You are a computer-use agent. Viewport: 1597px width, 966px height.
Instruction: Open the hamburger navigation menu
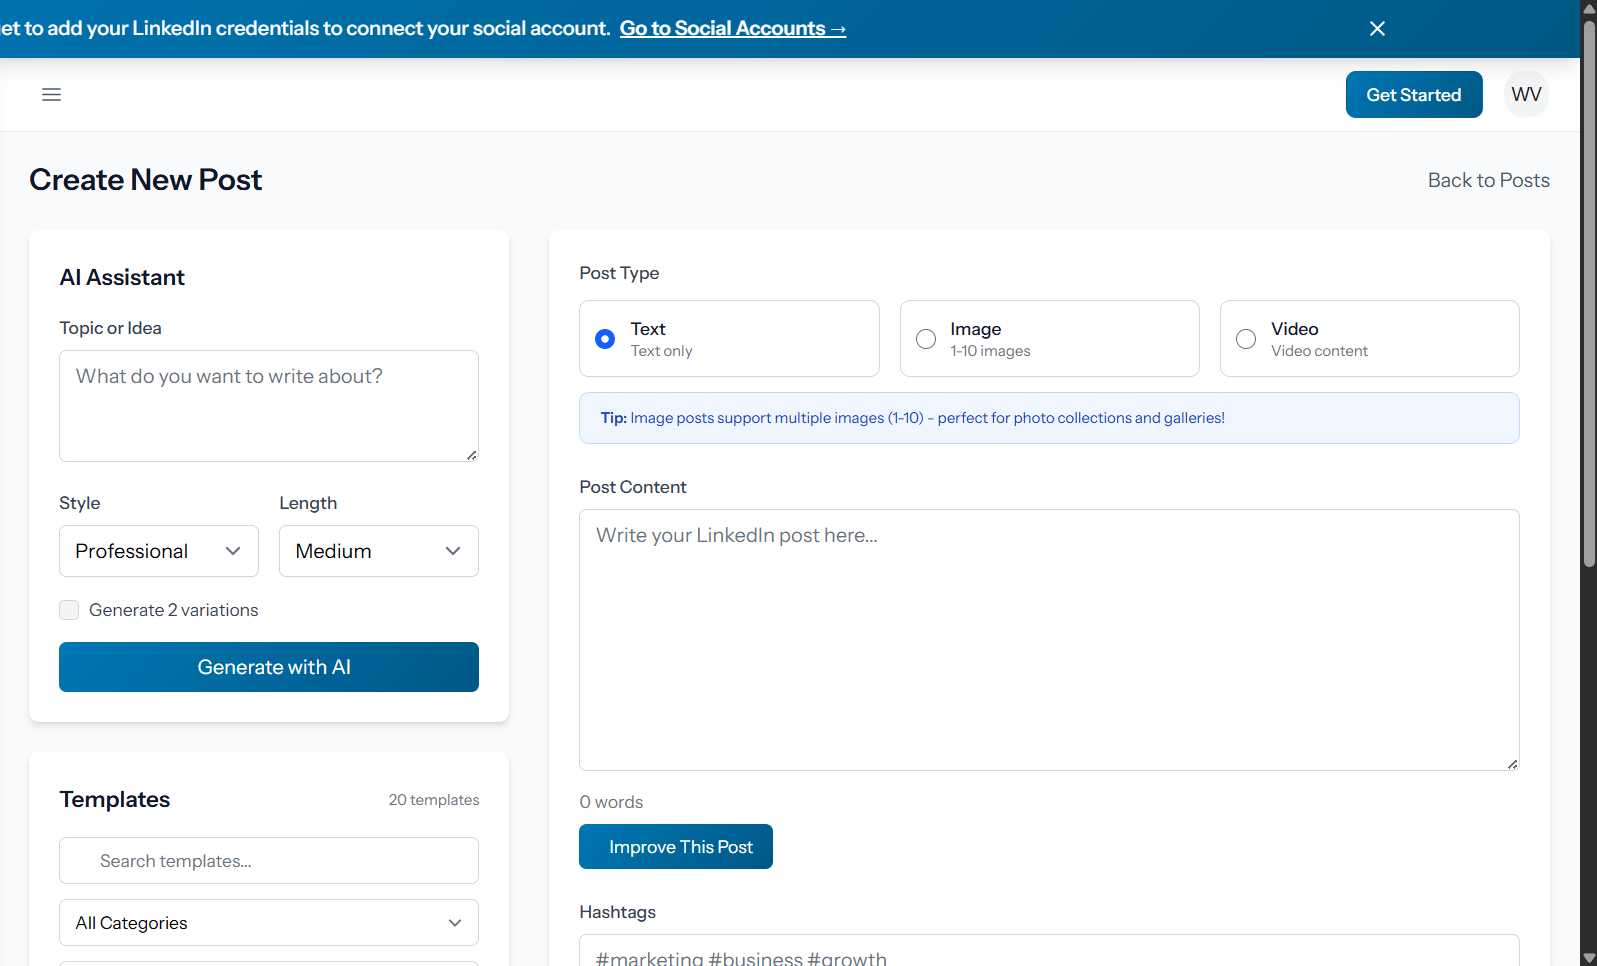[x=51, y=94]
